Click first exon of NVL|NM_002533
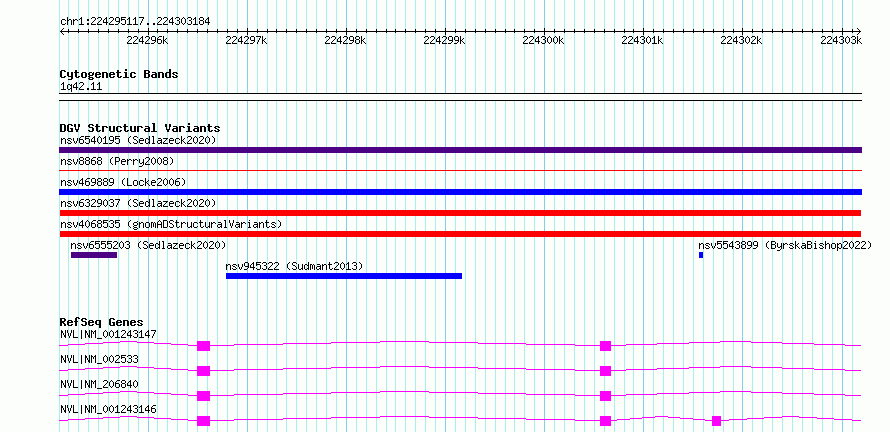Viewport: 890px width, 432px height. tap(203, 371)
